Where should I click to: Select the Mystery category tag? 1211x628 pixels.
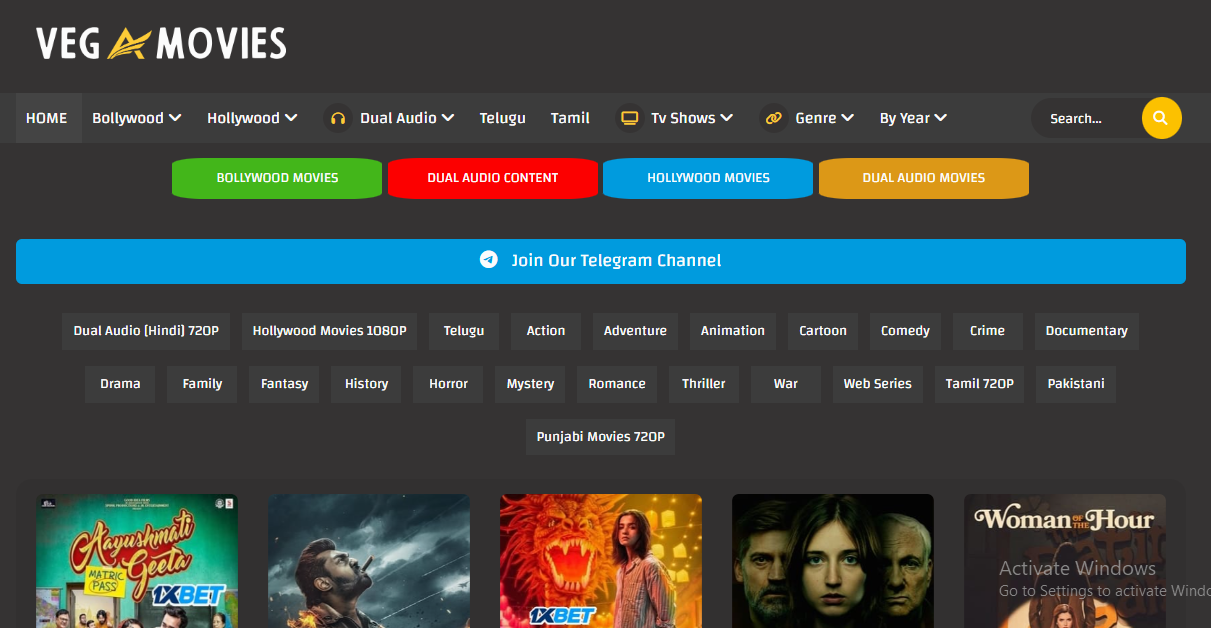pyautogui.click(x=530, y=384)
